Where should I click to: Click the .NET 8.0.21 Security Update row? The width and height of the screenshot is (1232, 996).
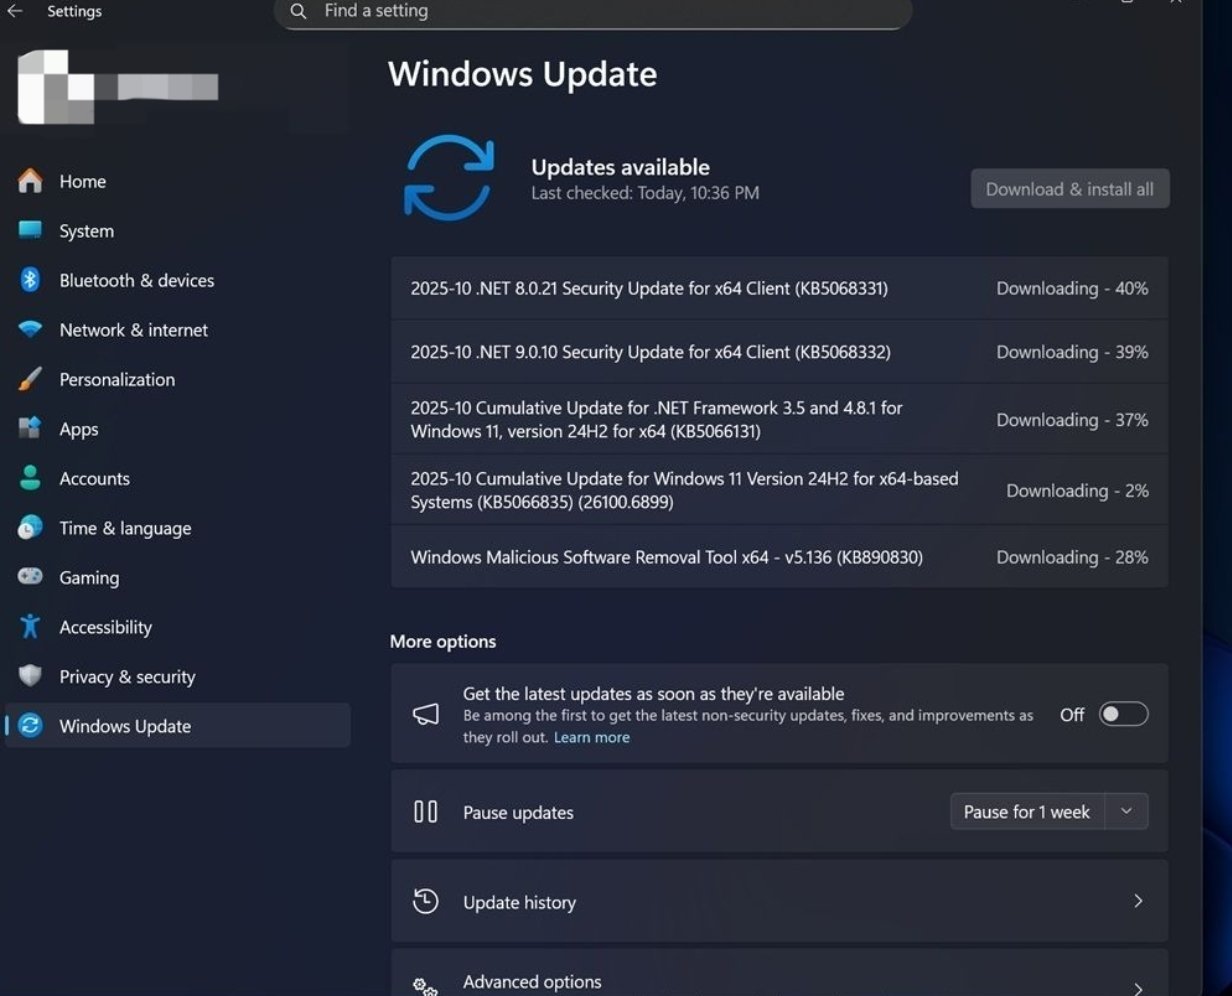779,288
